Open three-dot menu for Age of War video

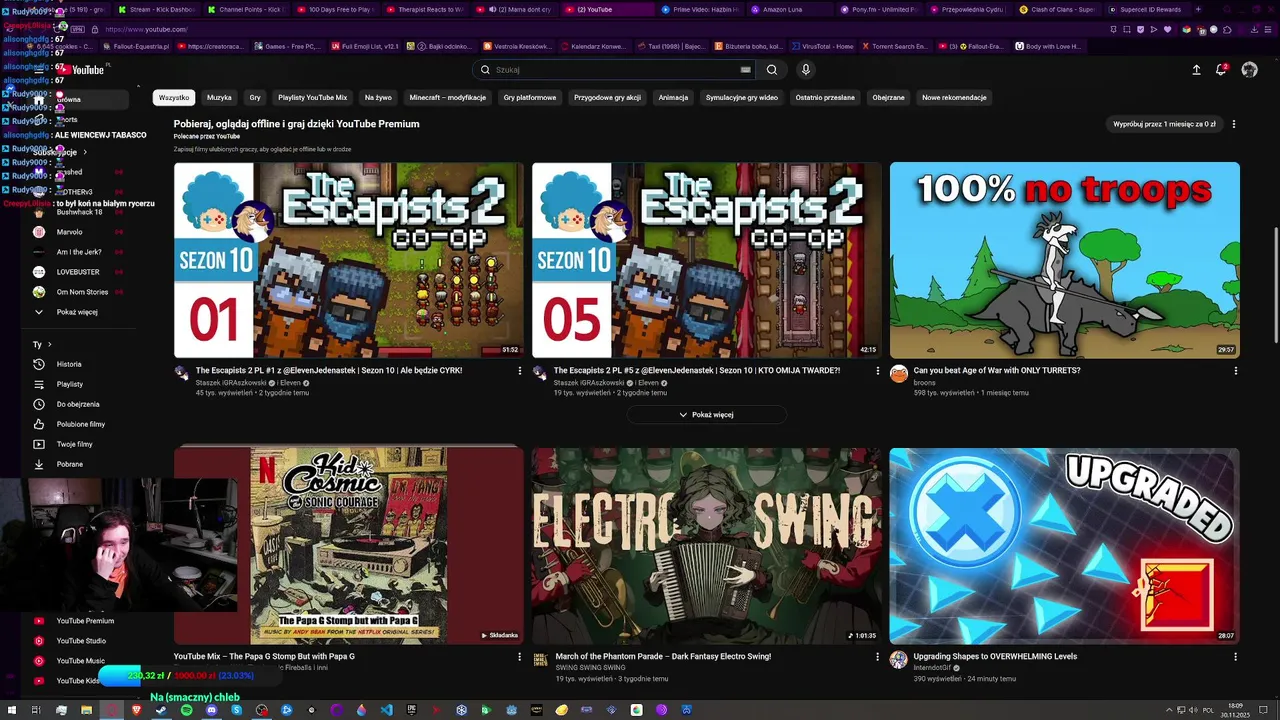click(1236, 371)
